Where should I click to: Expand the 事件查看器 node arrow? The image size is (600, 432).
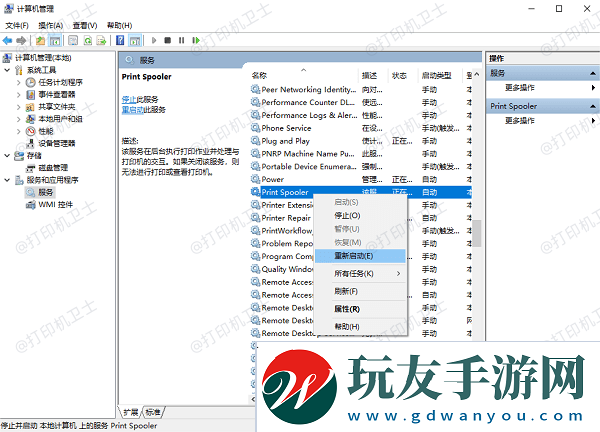[x=18, y=95]
